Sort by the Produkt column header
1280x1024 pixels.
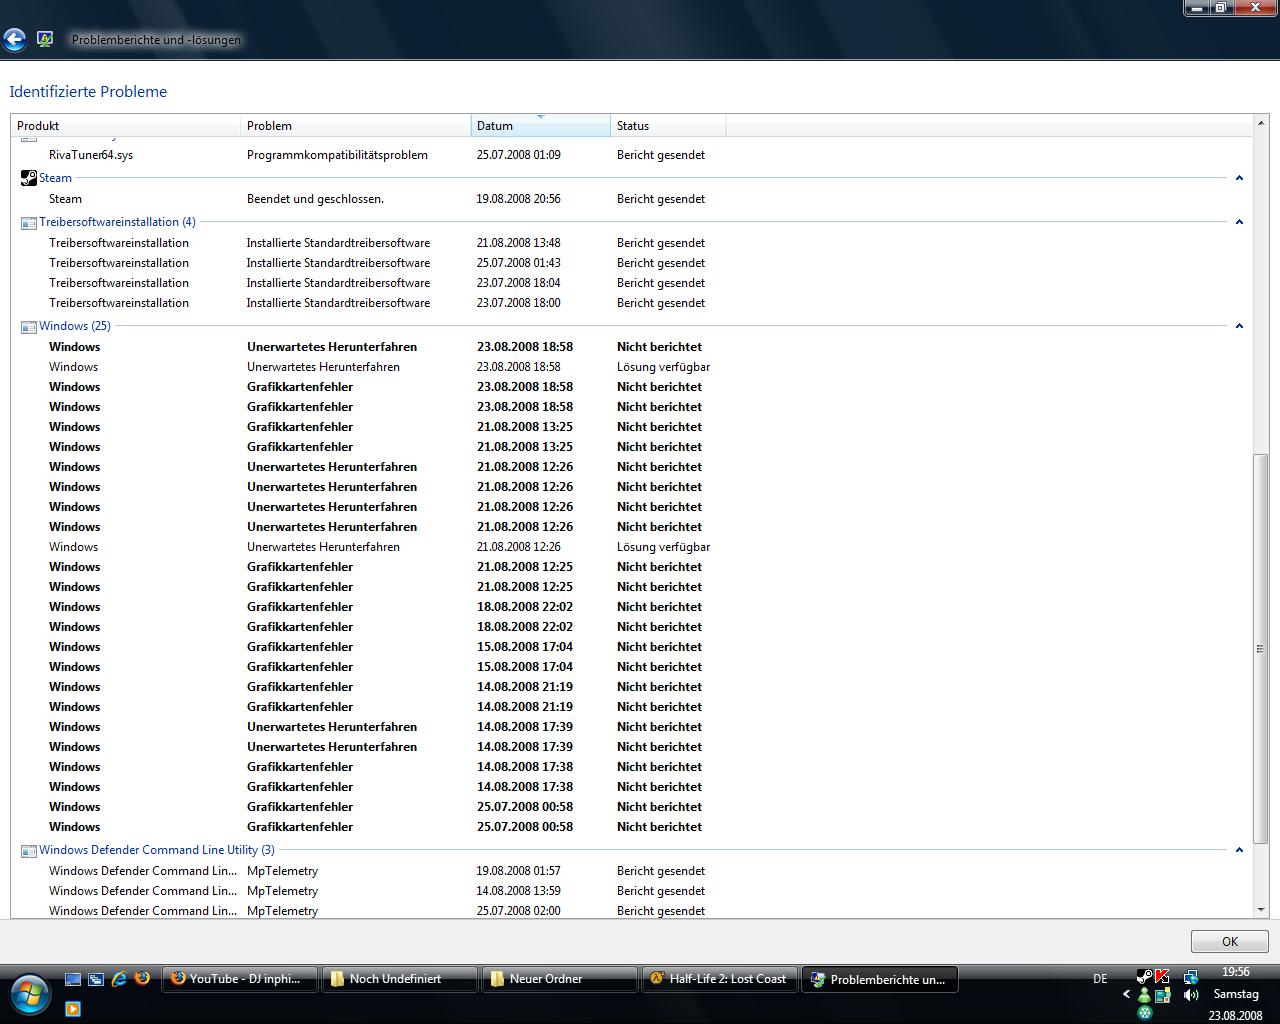point(126,126)
